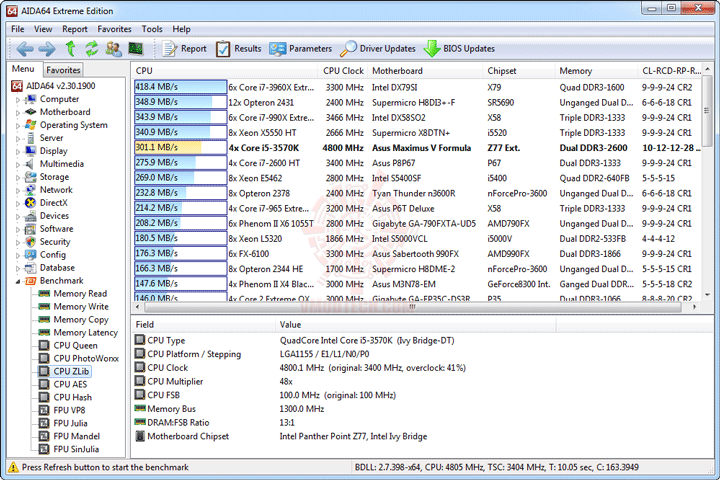This screenshot has width=720, height=480.
Task: Check for BIOS Updates
Action: tap(459, 49)
